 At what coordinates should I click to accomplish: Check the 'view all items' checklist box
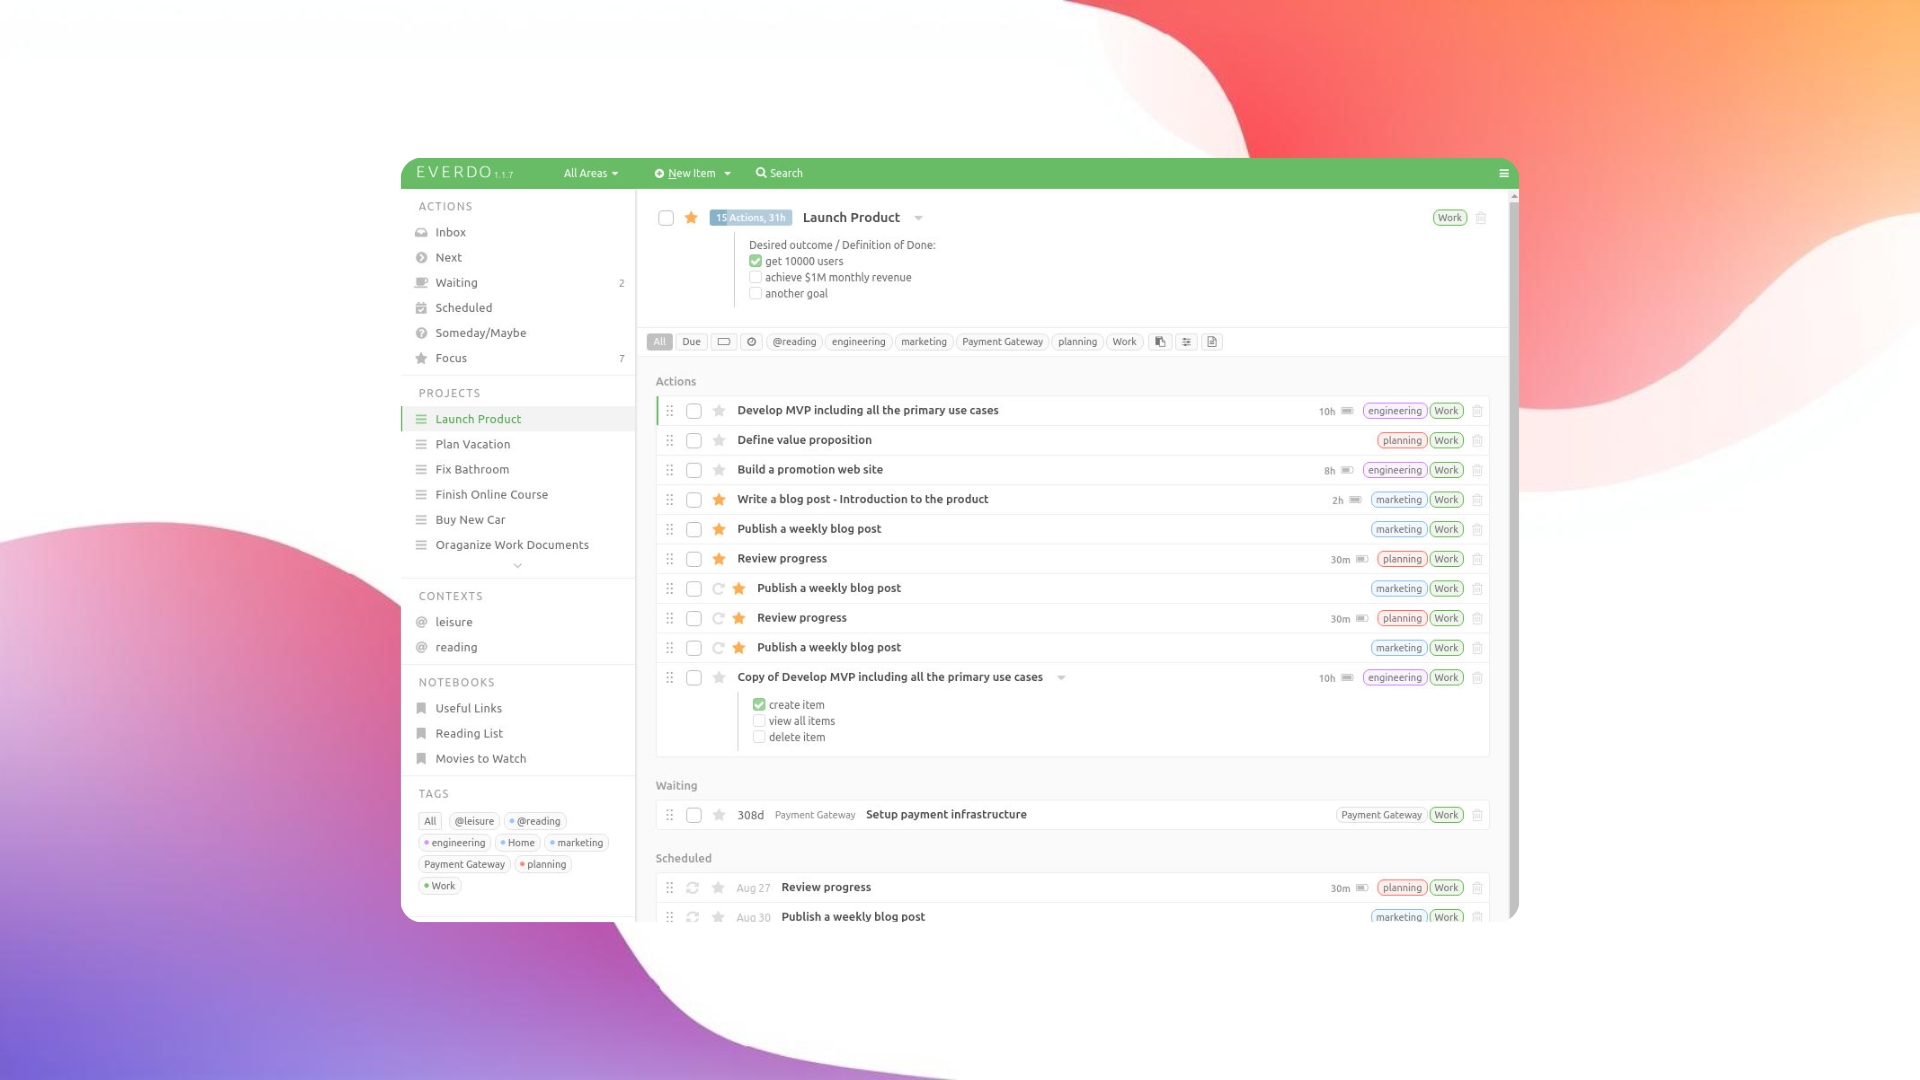click(759, 721)
